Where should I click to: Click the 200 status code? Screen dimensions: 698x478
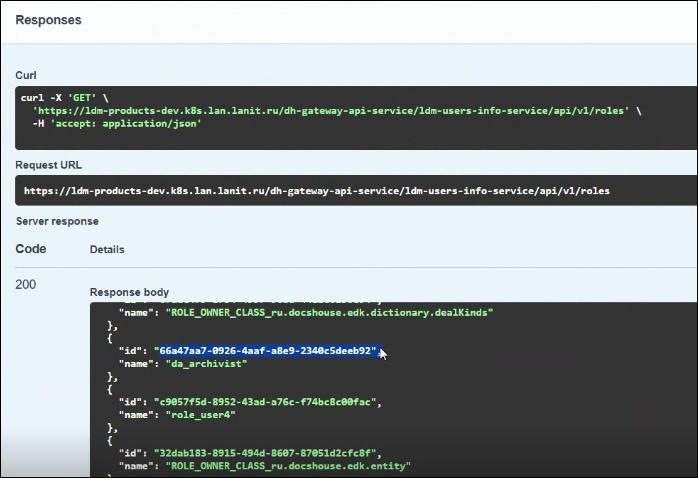(25, 284)
